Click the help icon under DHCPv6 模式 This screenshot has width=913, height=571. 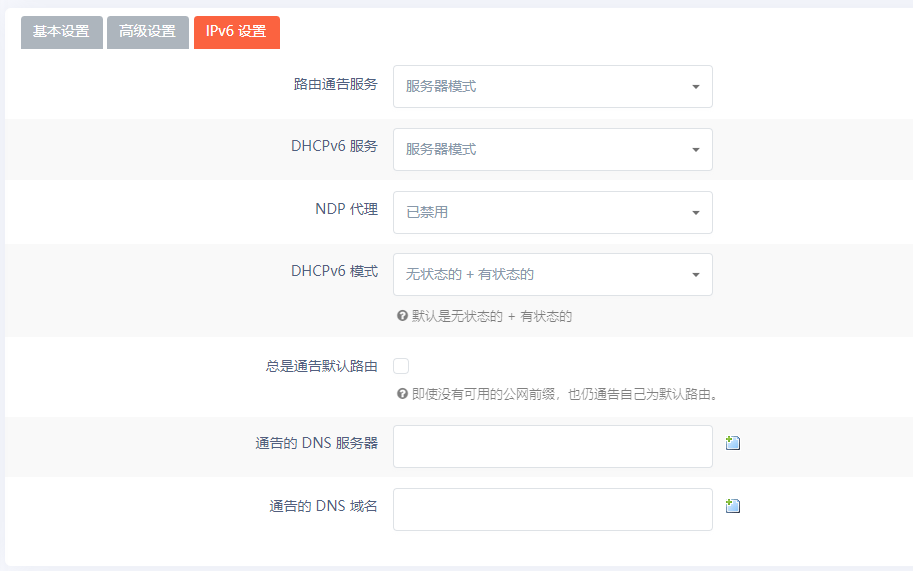(402, 316)
